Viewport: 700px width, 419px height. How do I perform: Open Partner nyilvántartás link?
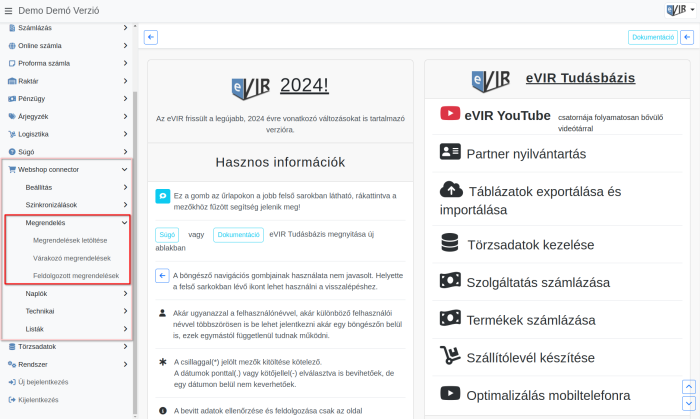[x=526, y=154]
